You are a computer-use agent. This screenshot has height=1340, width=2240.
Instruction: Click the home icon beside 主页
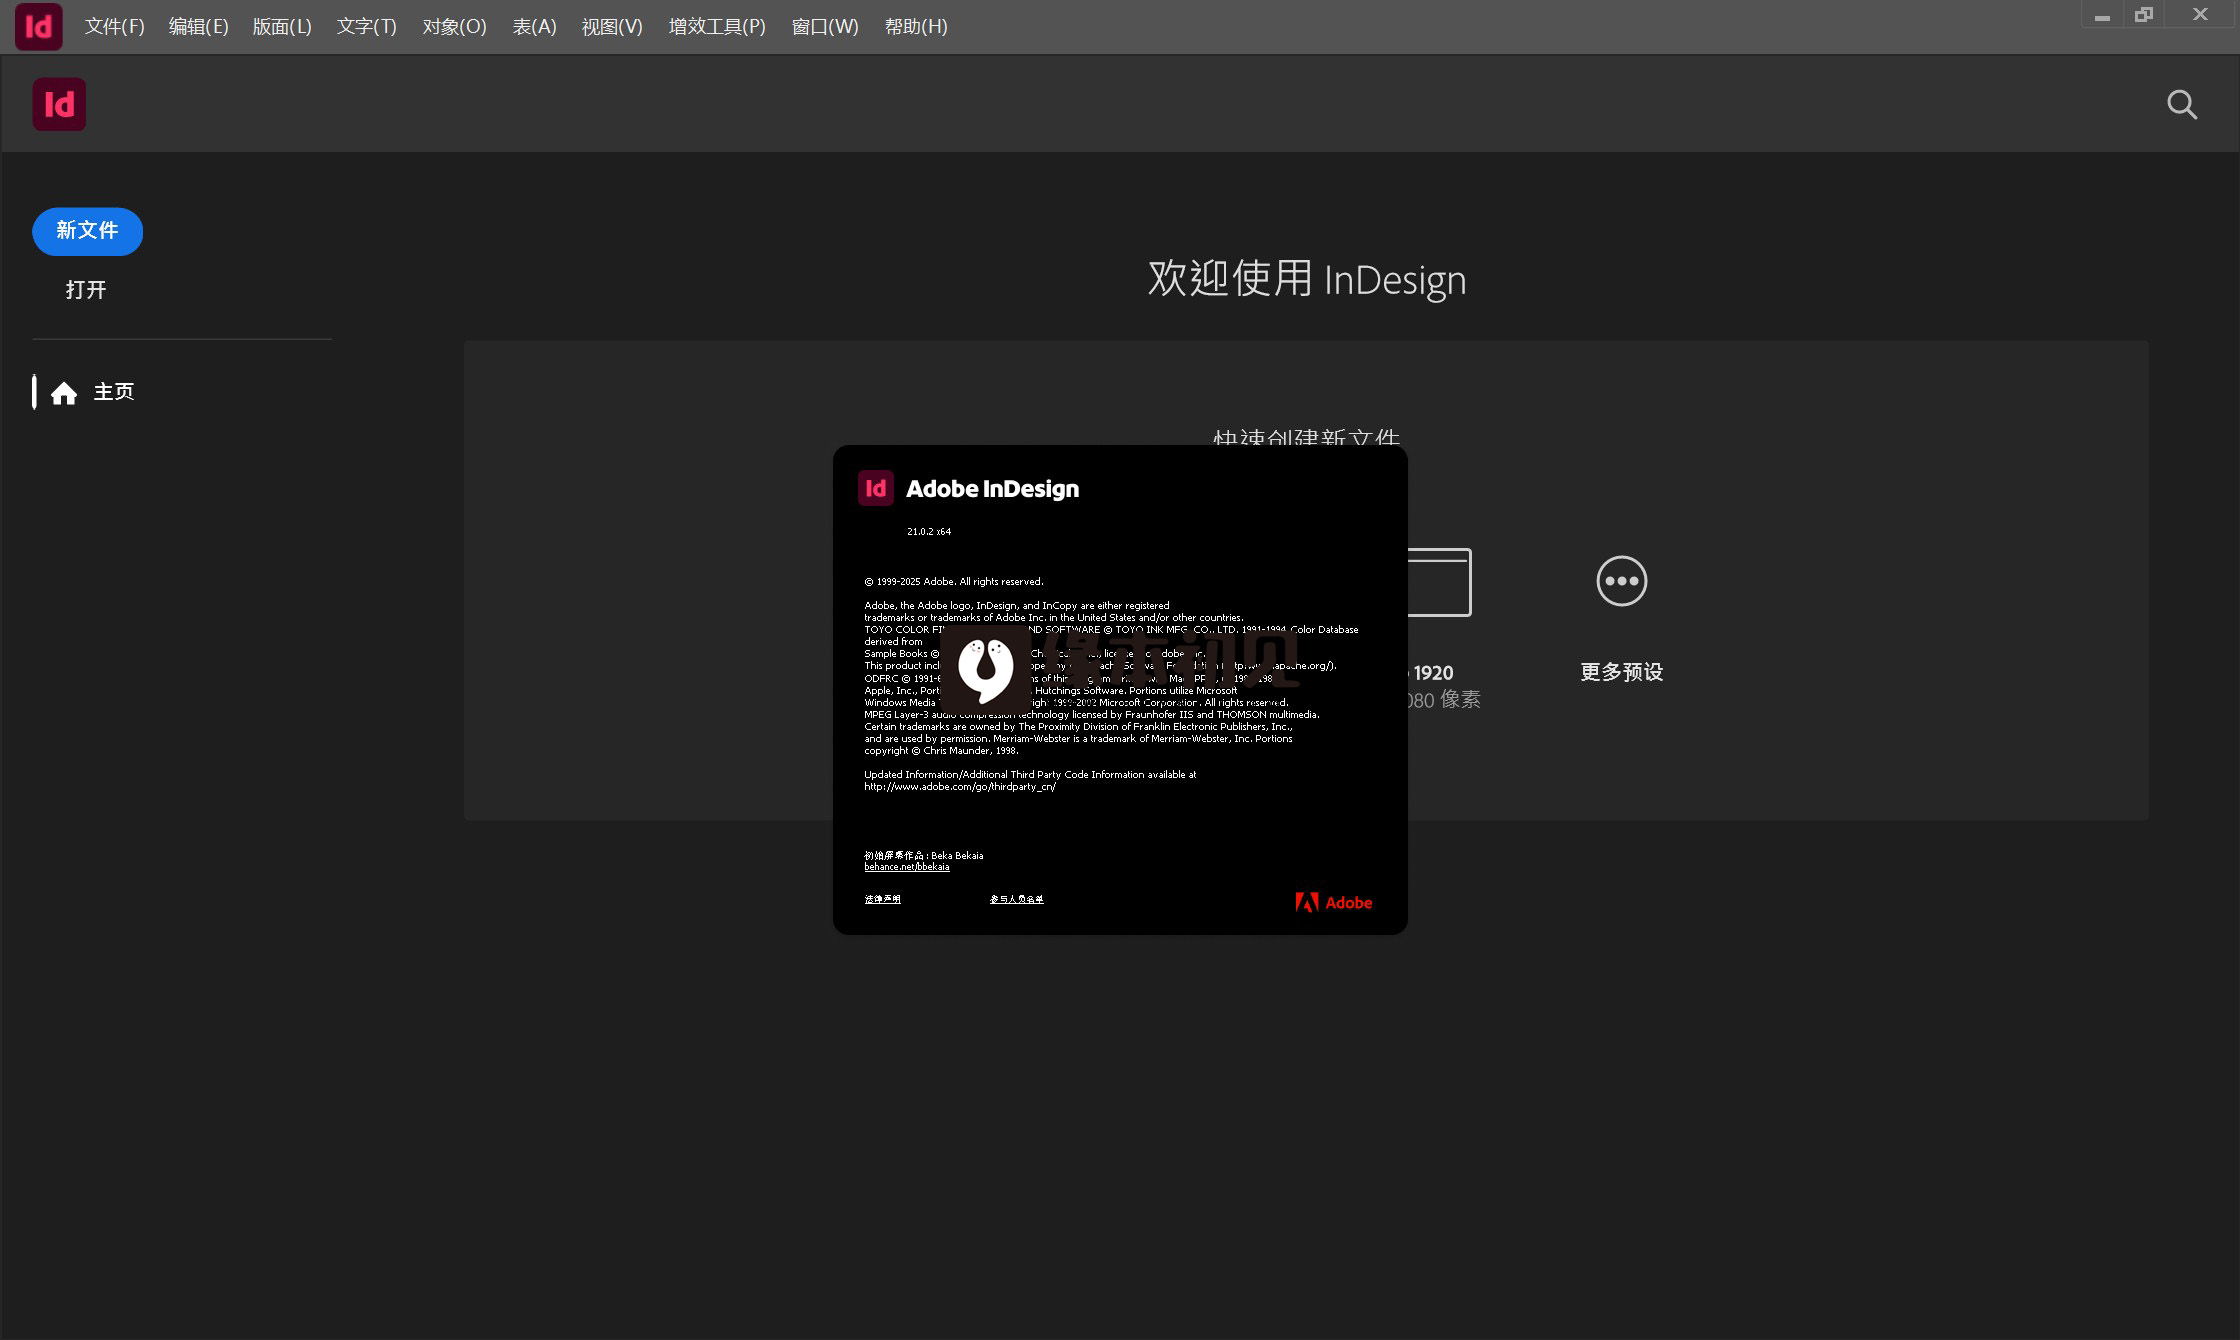coord(64,393)
